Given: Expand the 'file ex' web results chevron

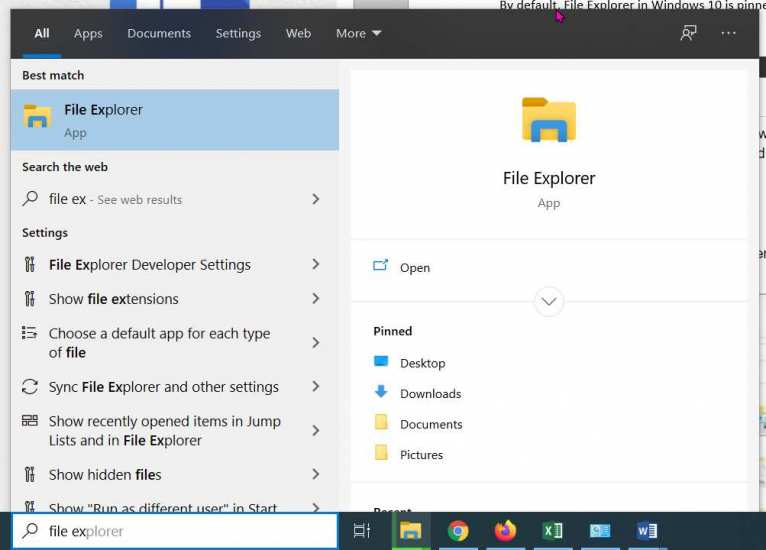Looking at the screenshot, I should [x=316, y=199].
